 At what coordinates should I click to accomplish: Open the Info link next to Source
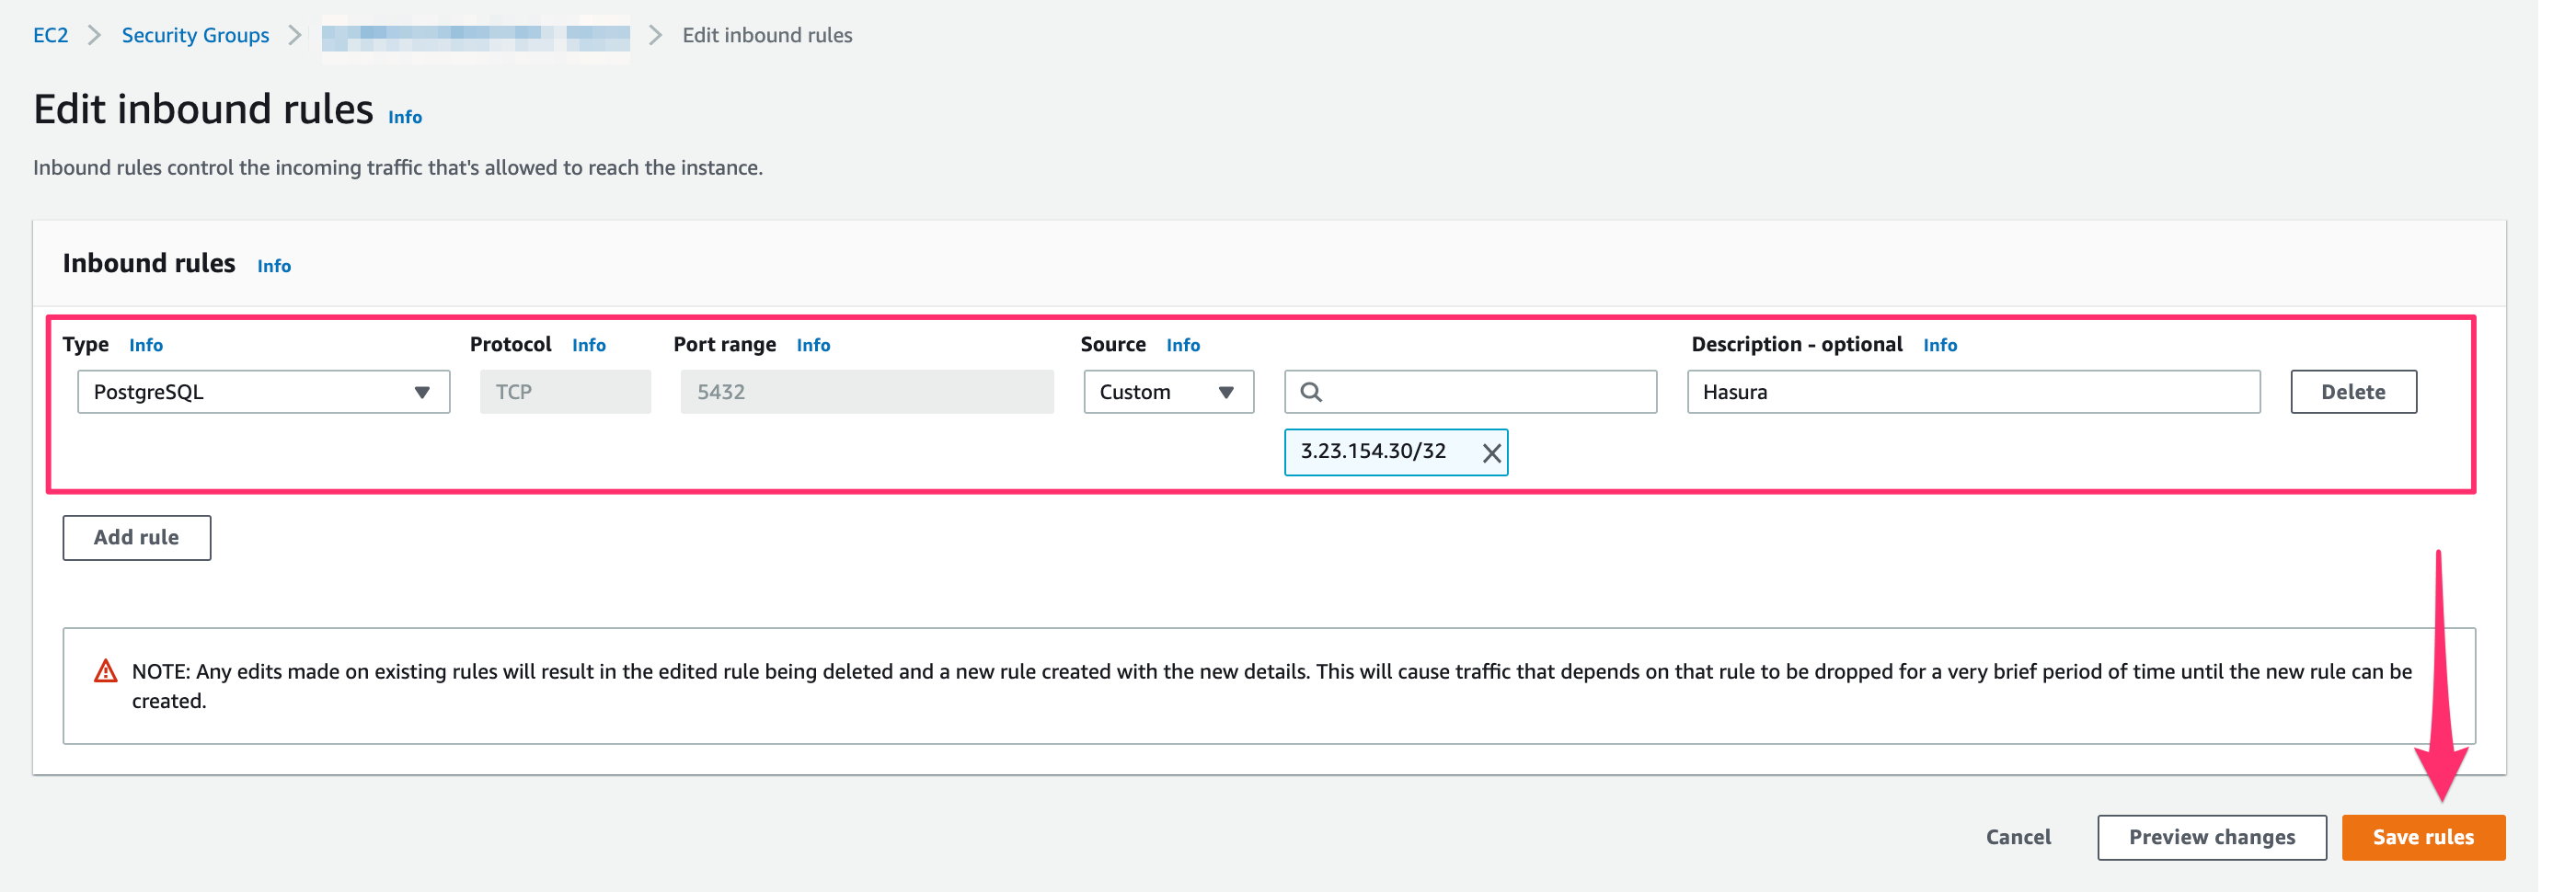point(1182,345)
